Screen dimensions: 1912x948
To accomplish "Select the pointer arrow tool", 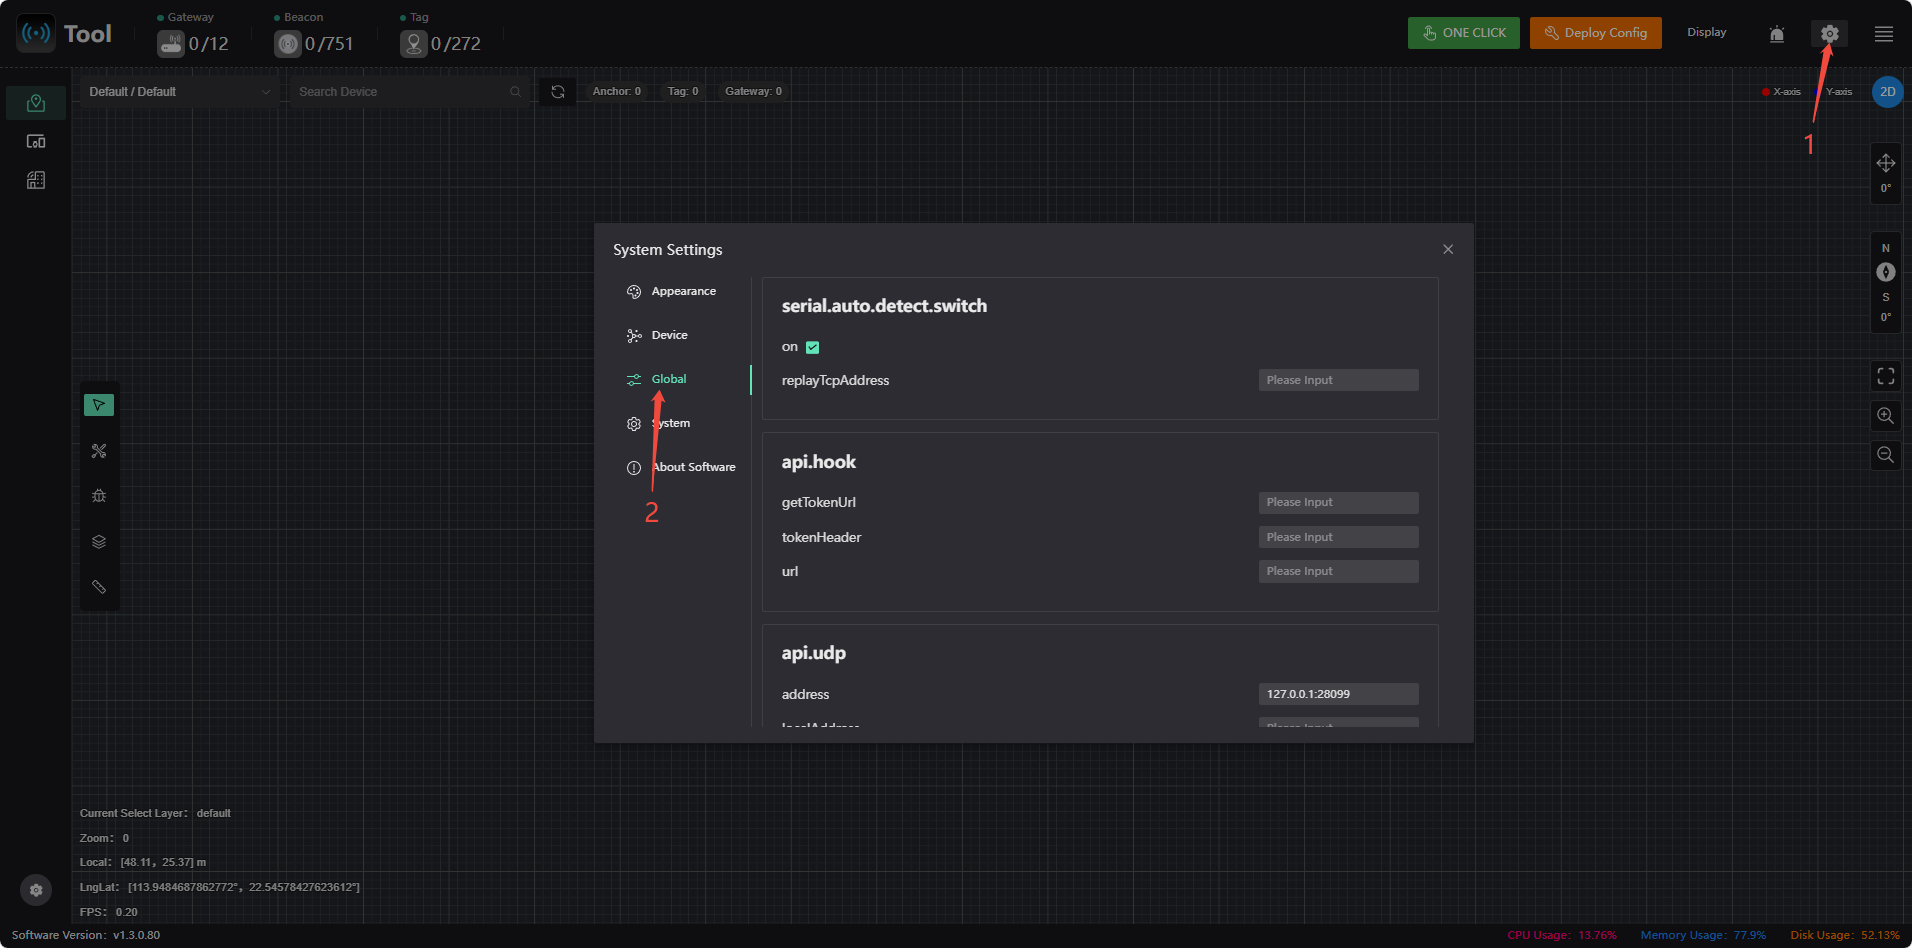I will point(98,405).
